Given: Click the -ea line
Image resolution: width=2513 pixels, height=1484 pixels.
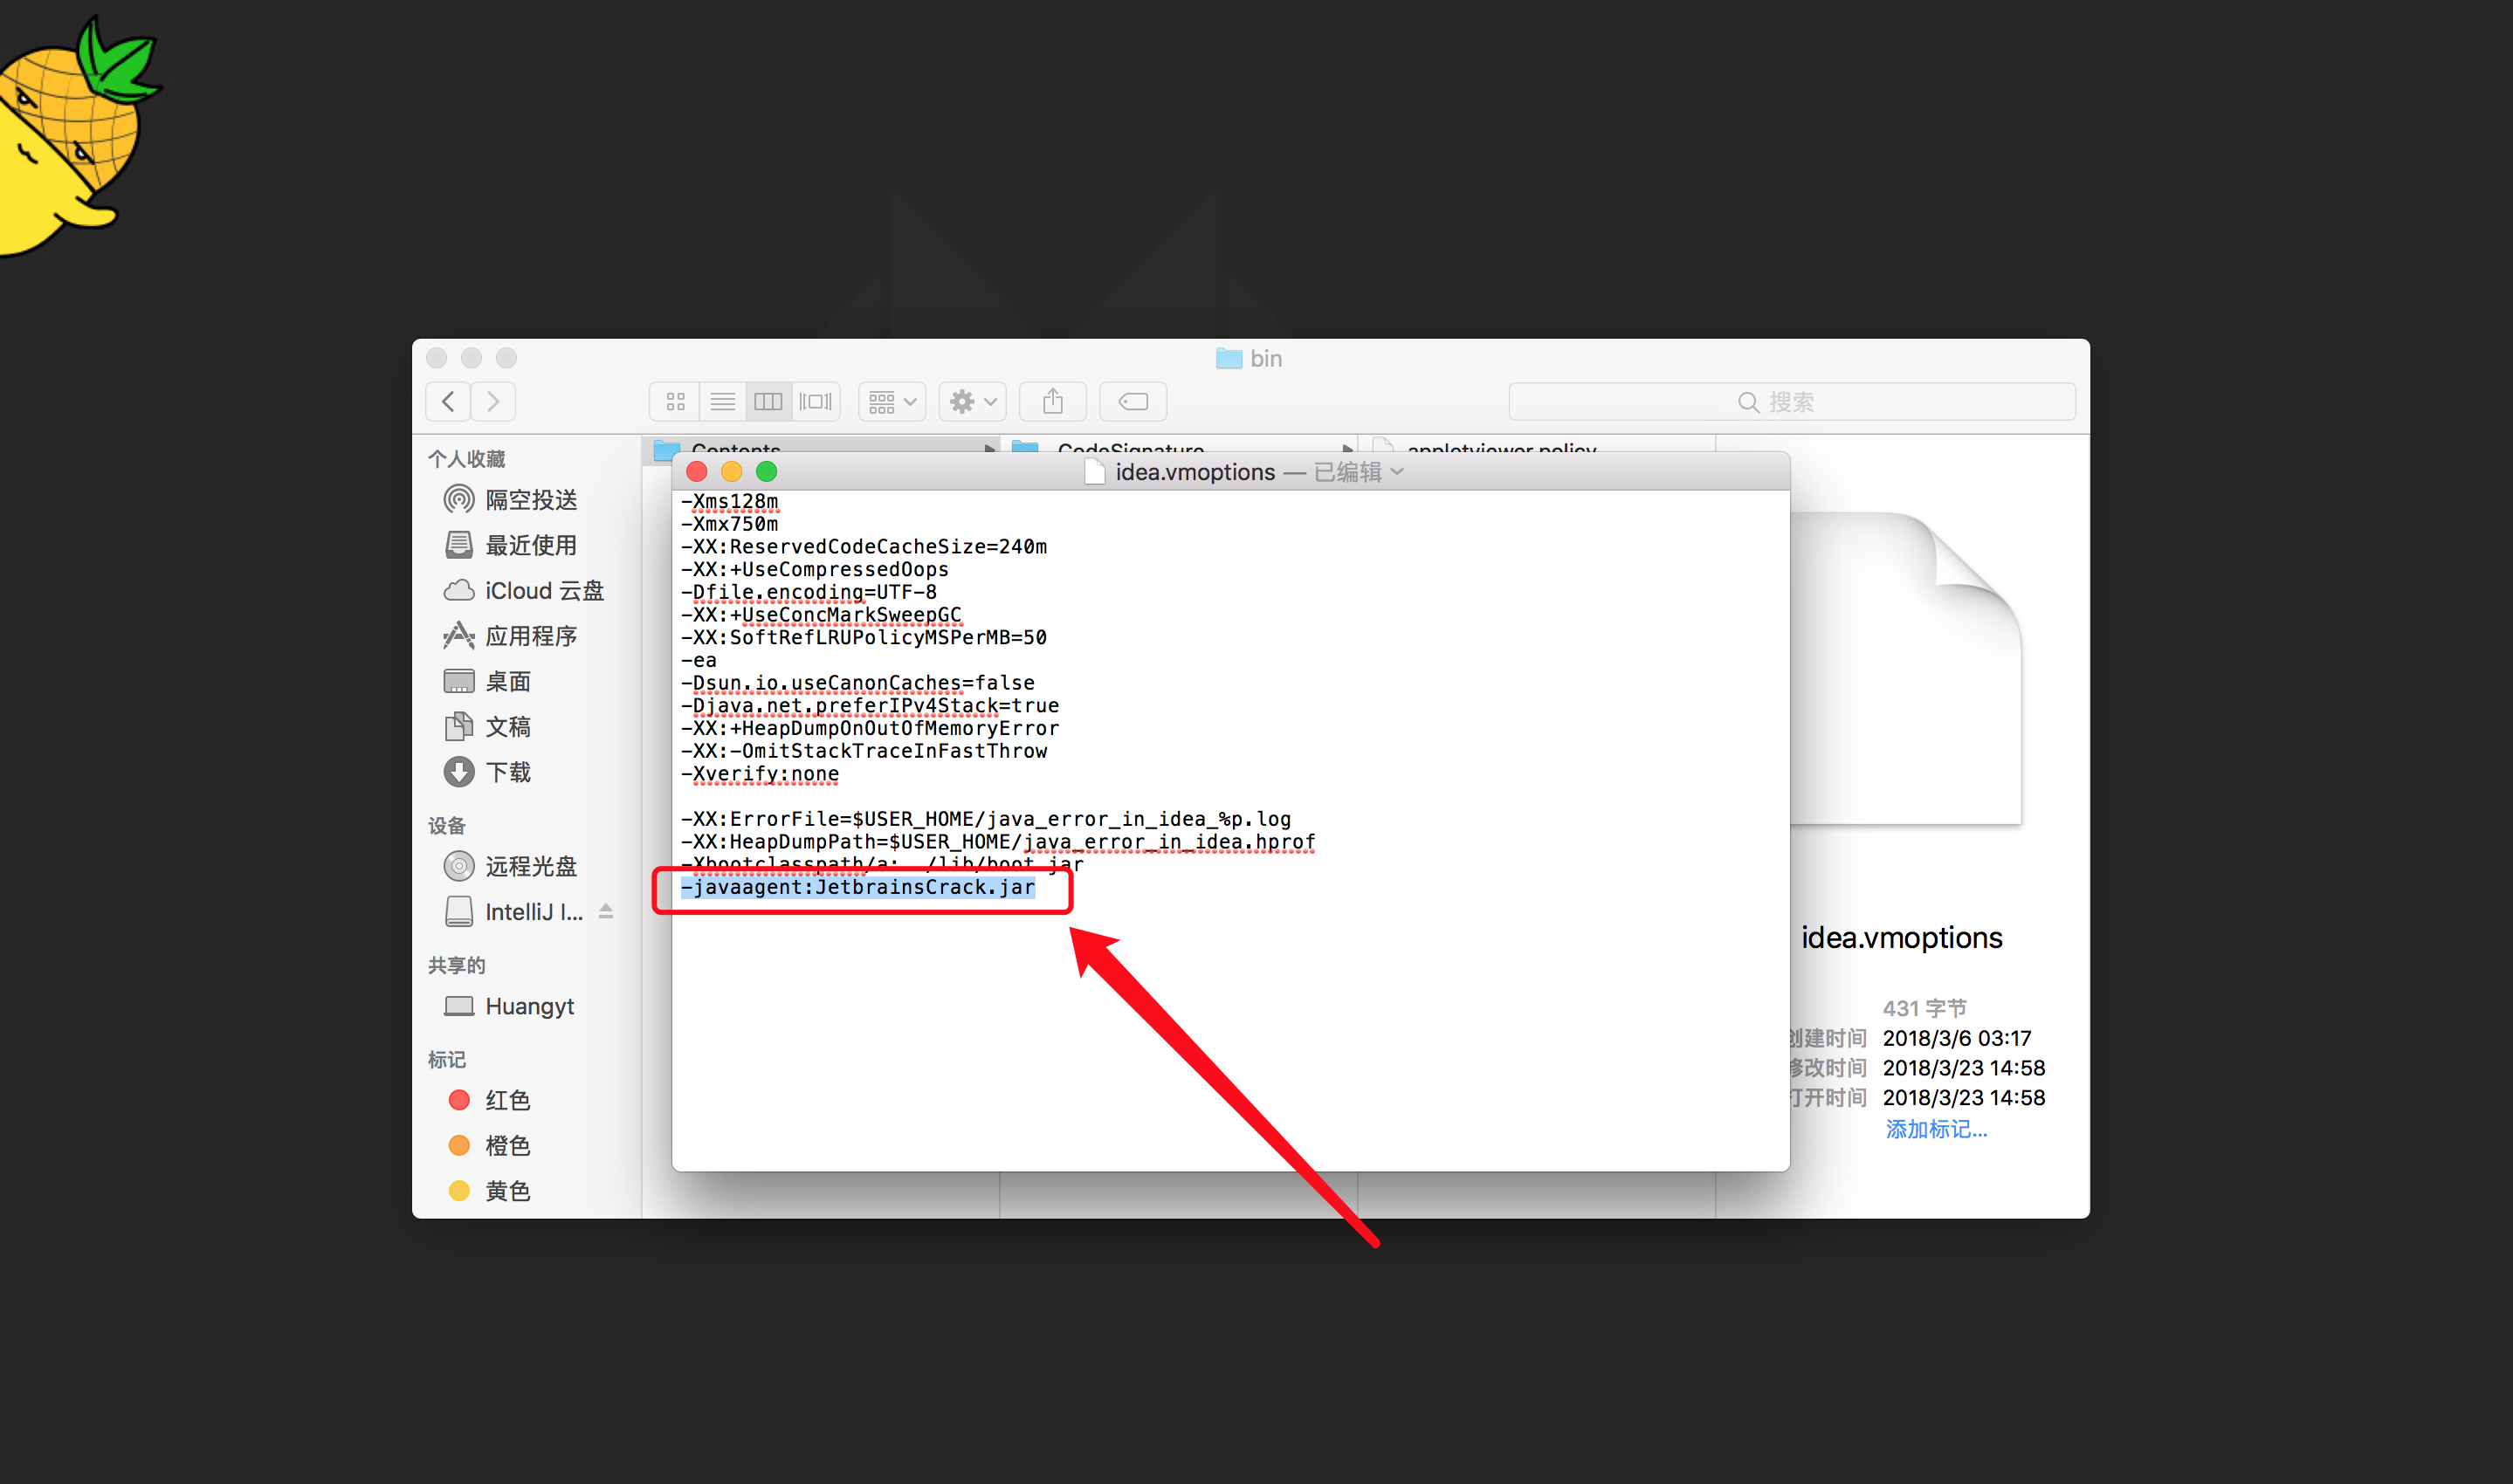Looking at the screenshot, I should (699, 660).
